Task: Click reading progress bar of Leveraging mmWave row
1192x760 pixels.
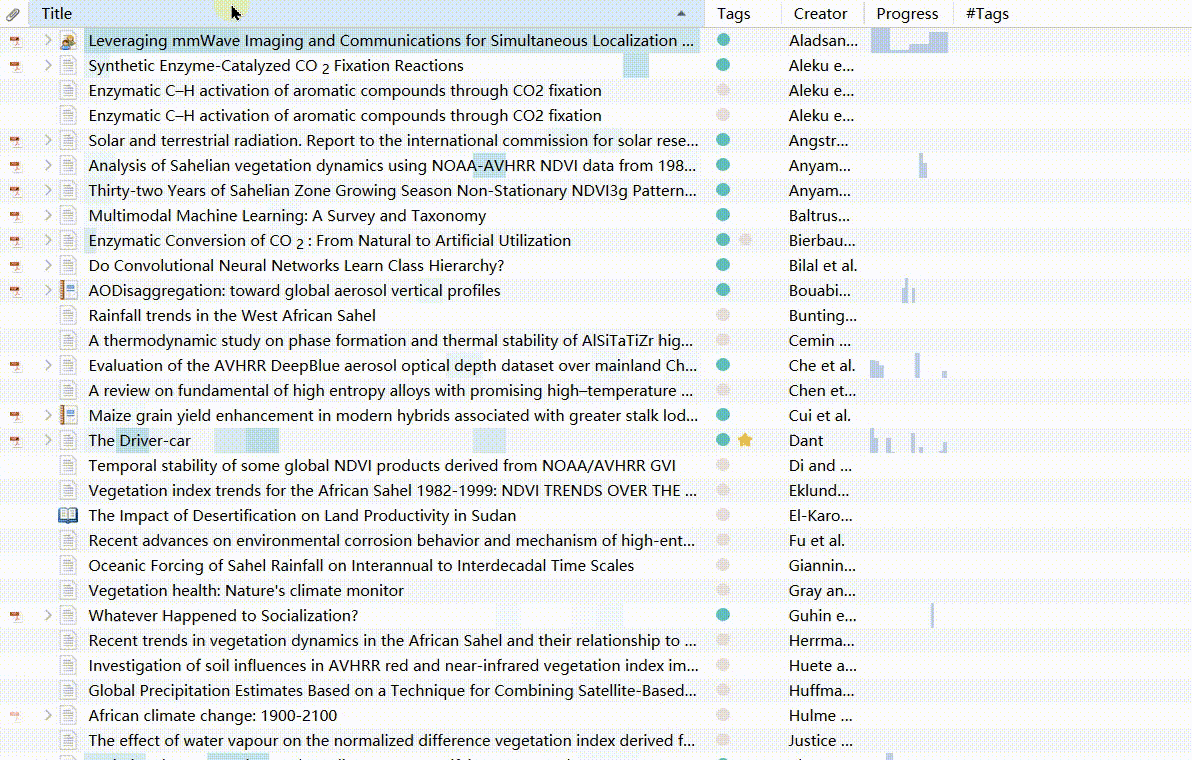Action: [x=909, y=42]
